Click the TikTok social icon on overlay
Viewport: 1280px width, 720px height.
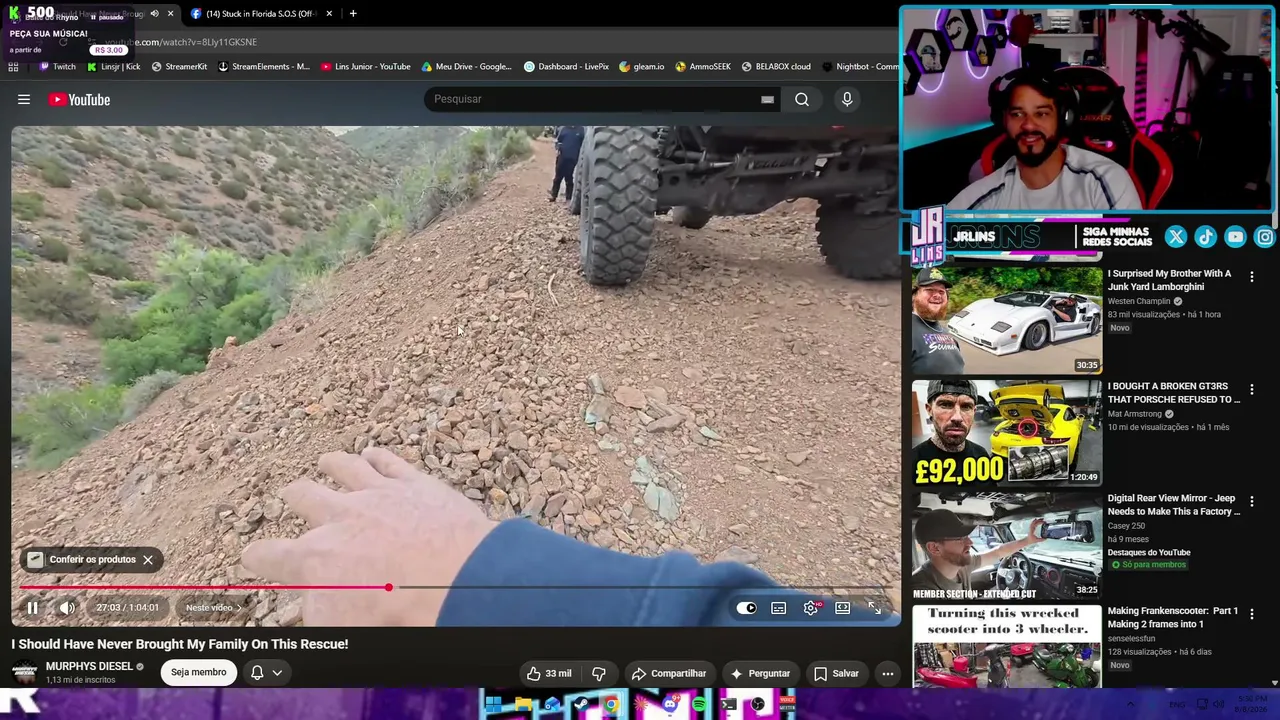(1205, 237)
